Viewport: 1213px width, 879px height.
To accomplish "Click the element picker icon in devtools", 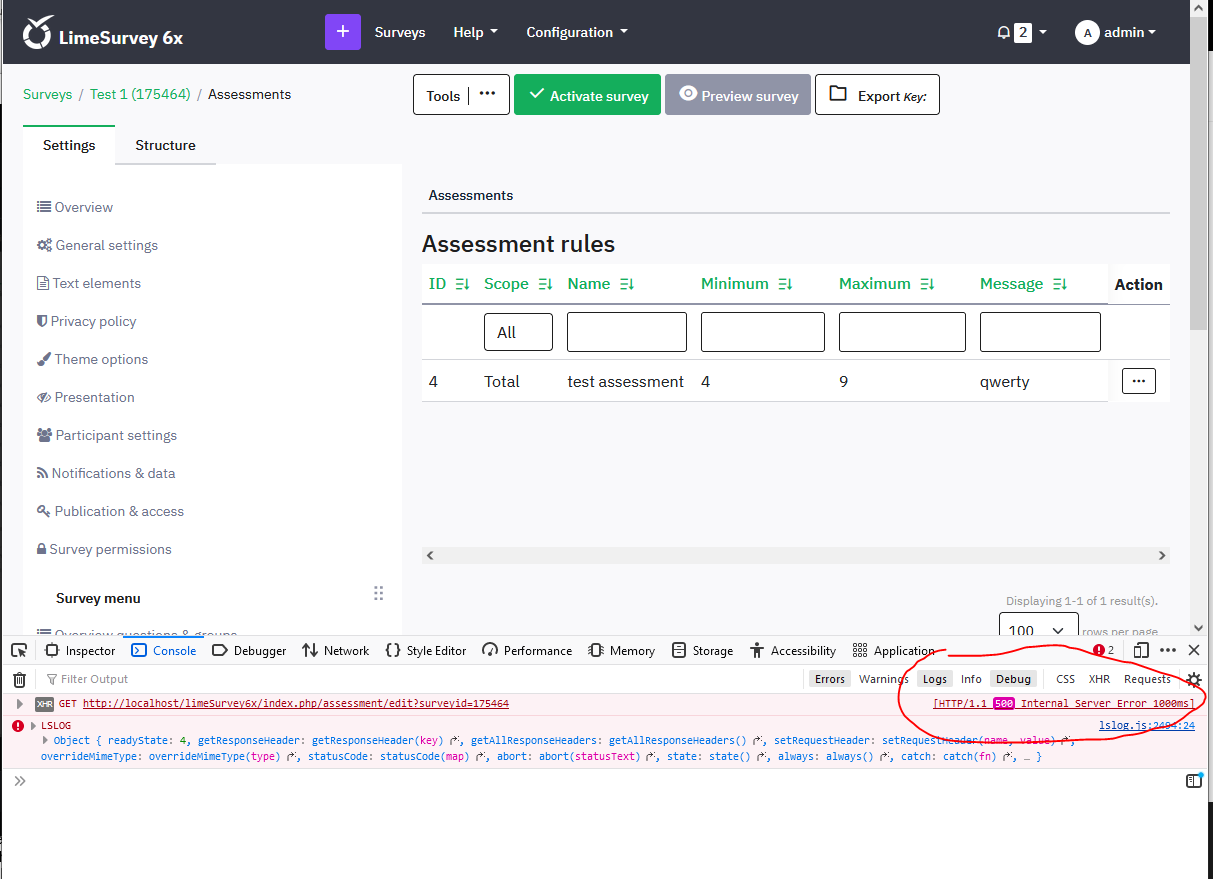I will (x=19, y=650).
